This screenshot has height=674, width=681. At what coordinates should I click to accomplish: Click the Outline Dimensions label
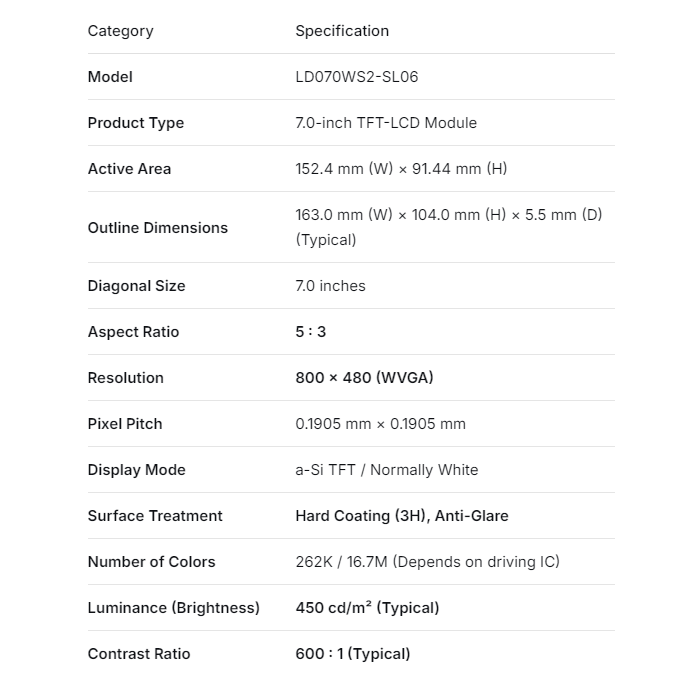158,227
